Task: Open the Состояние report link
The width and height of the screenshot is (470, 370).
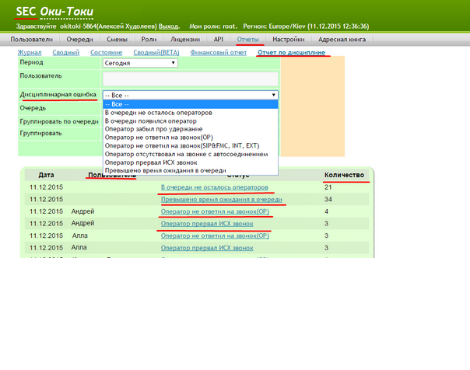Action: pyautogui.click(x=106, y=52)
